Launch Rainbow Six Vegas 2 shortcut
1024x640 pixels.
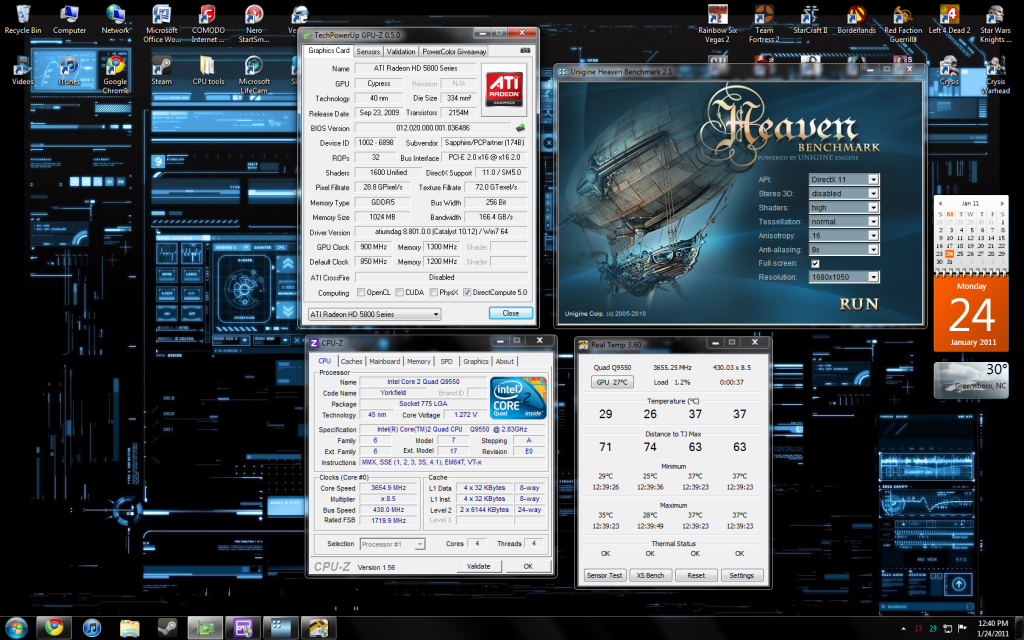pyautogui.click(x=718, y=24)
